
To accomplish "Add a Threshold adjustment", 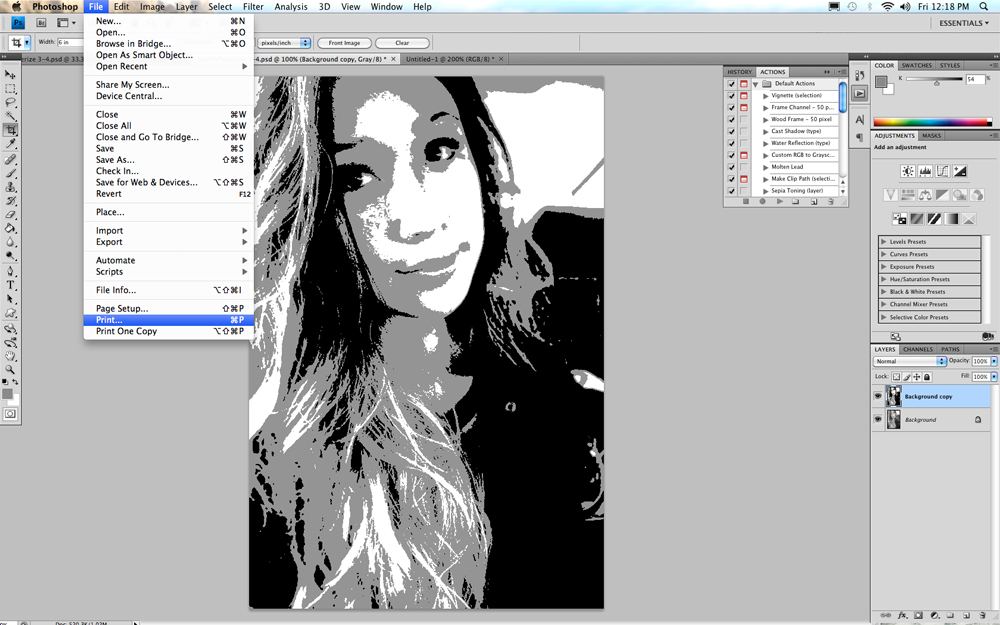I will click(x=934, y=219).
